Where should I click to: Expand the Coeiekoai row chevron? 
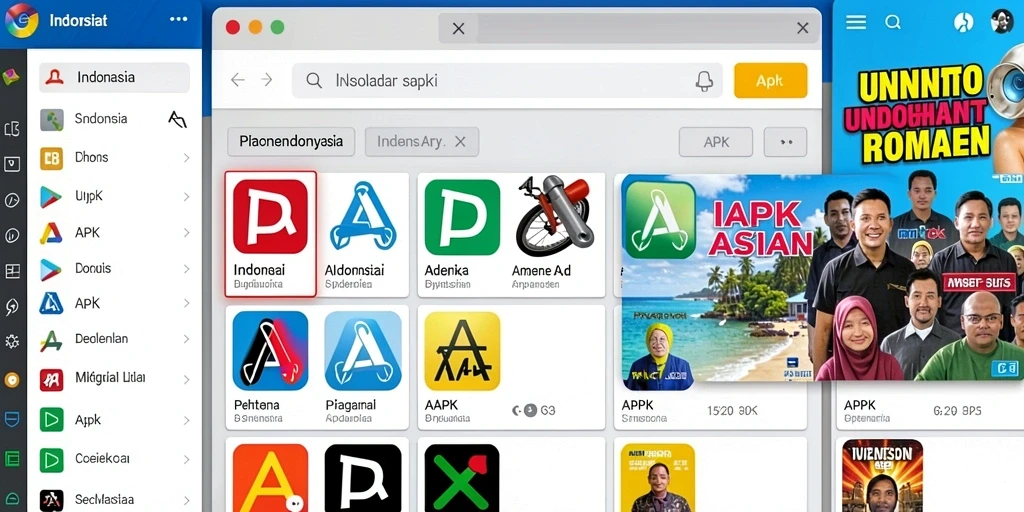(186, 460)
